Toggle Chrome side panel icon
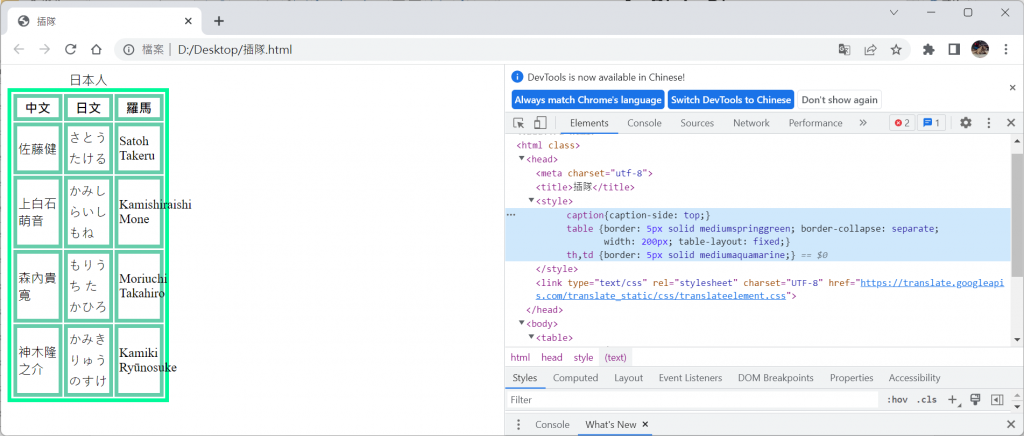The width and height of the screenshot is (1024, 436). tap(953, 50)
